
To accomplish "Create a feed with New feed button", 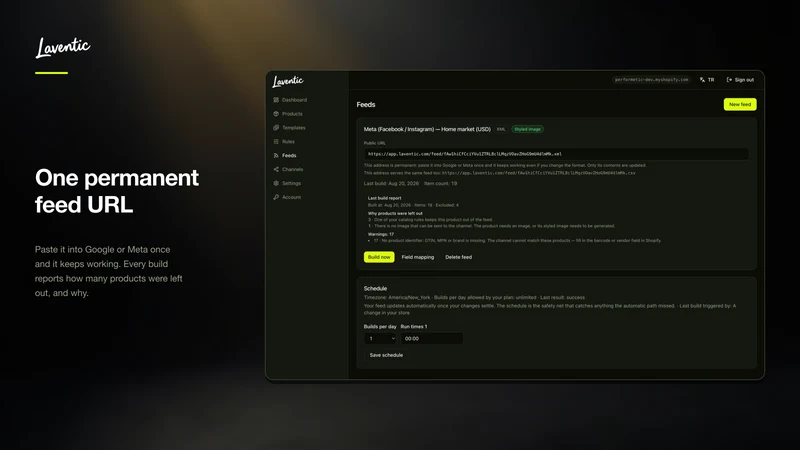I will [x=740, y=104].
